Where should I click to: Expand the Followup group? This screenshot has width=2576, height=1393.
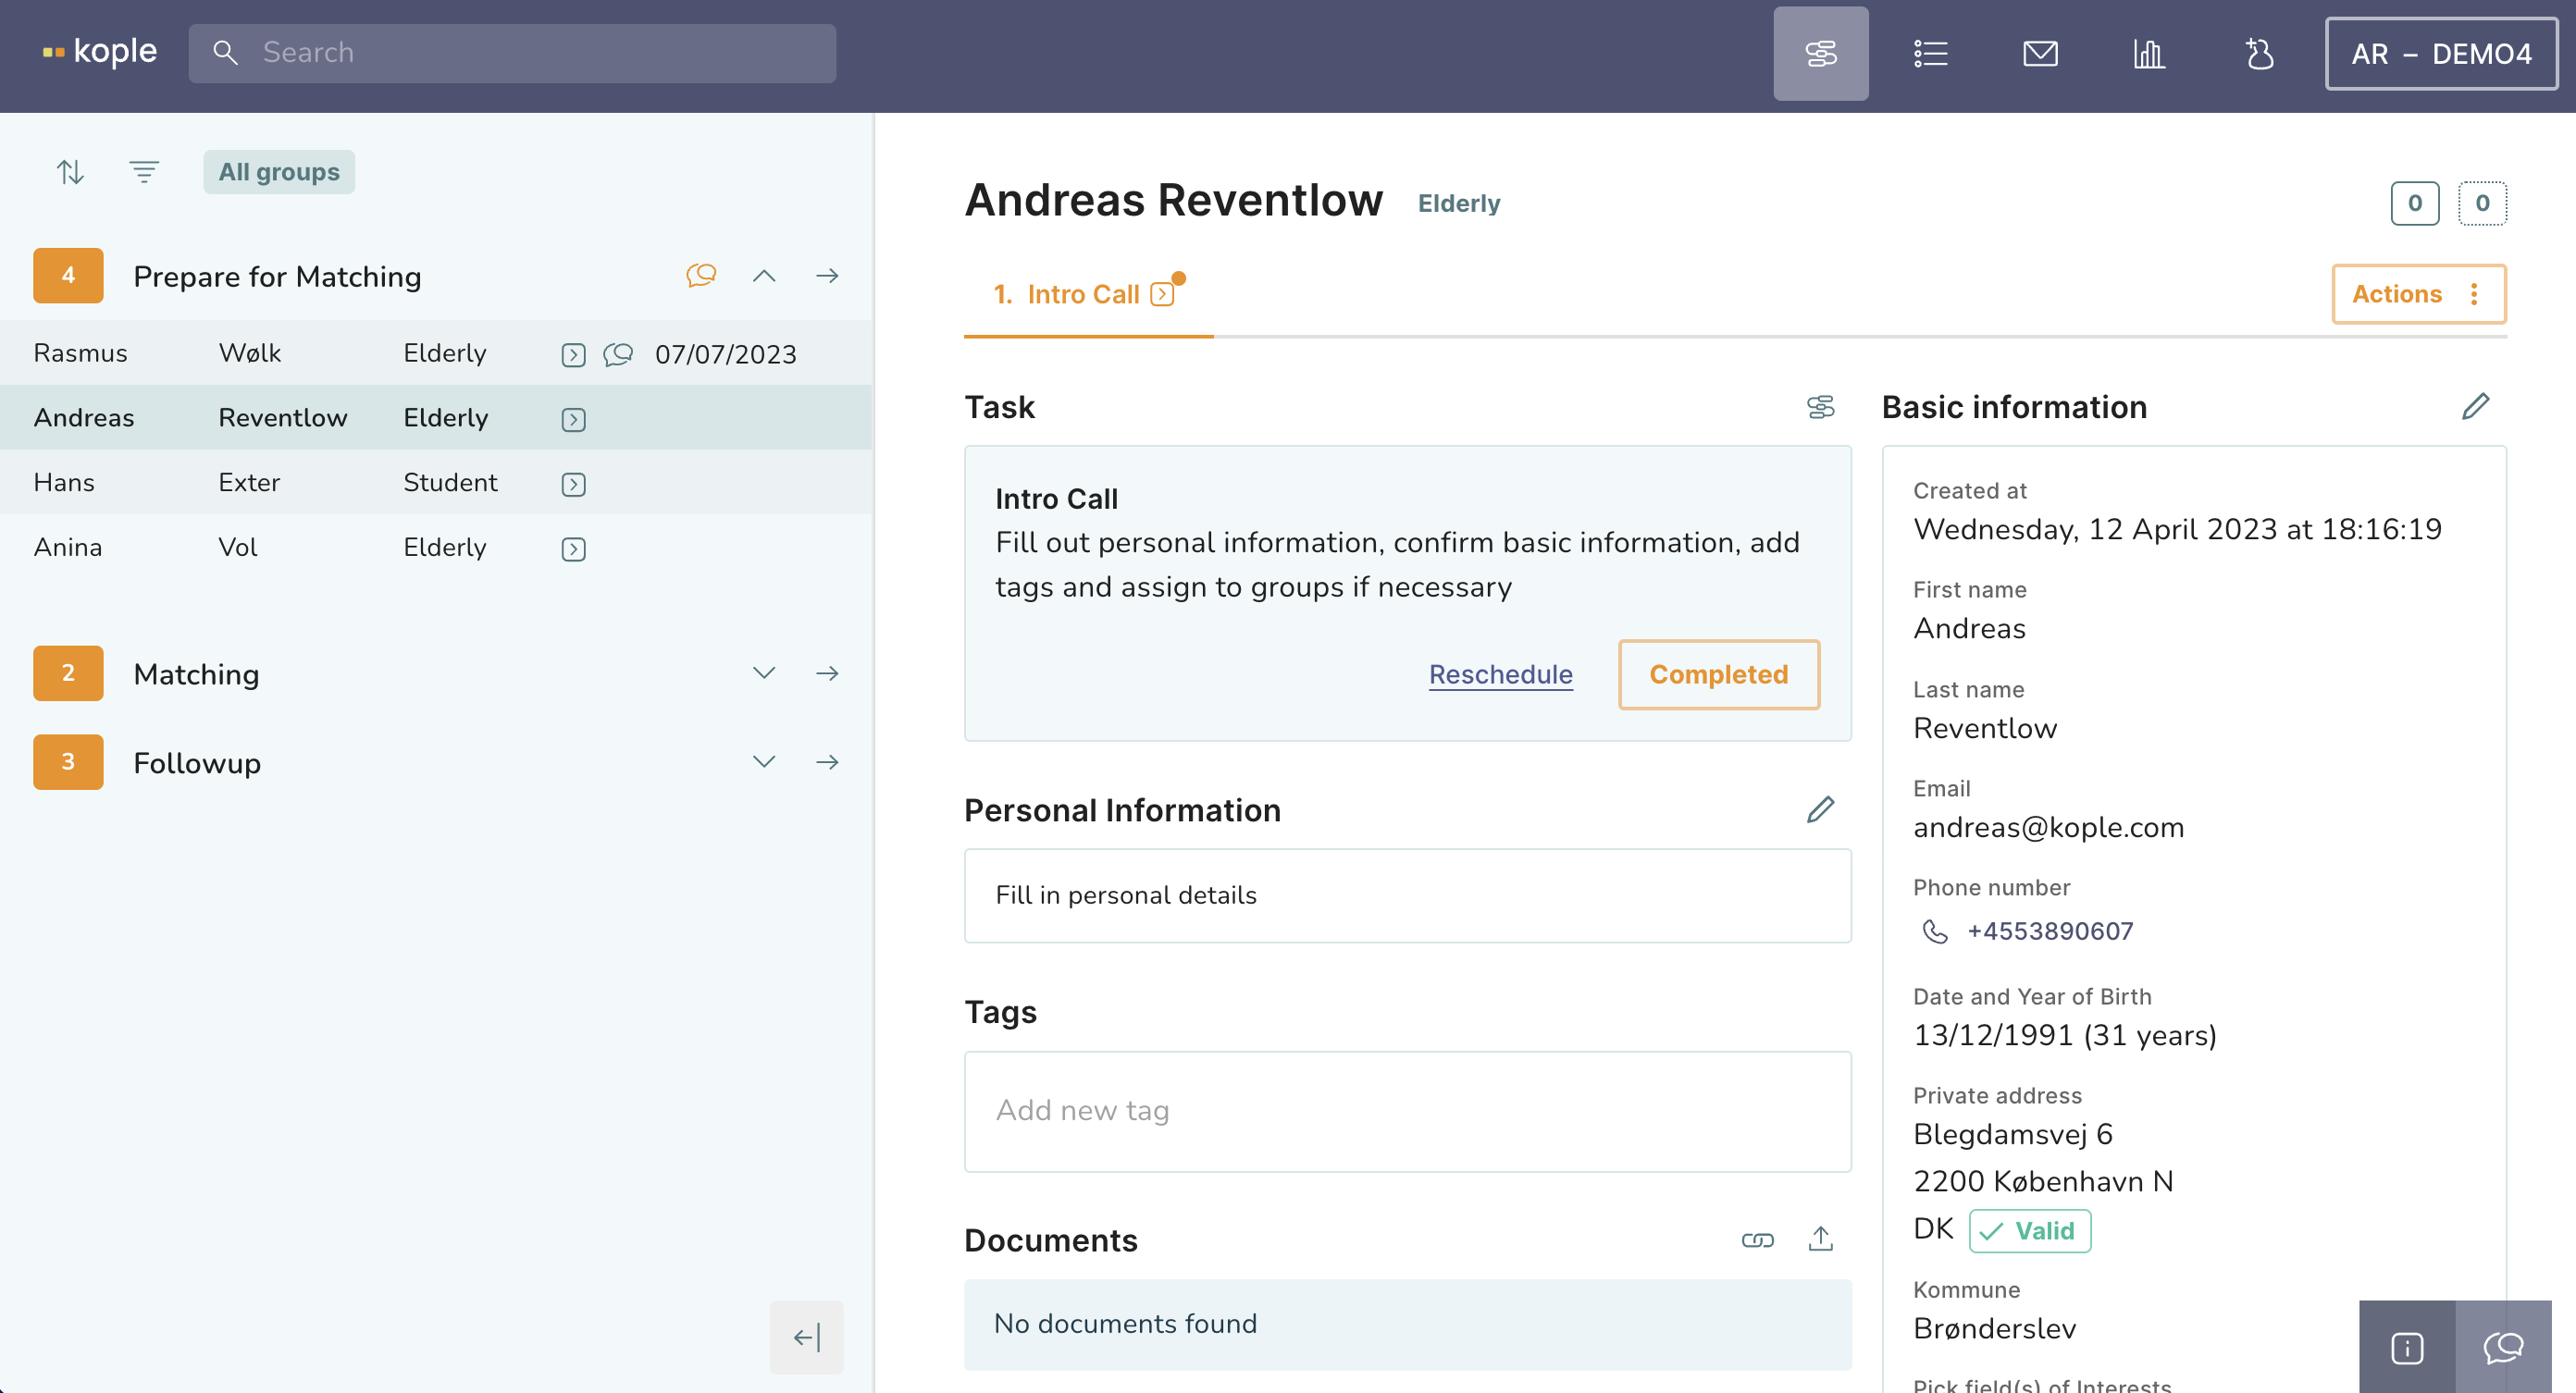(x=765, y=761)
